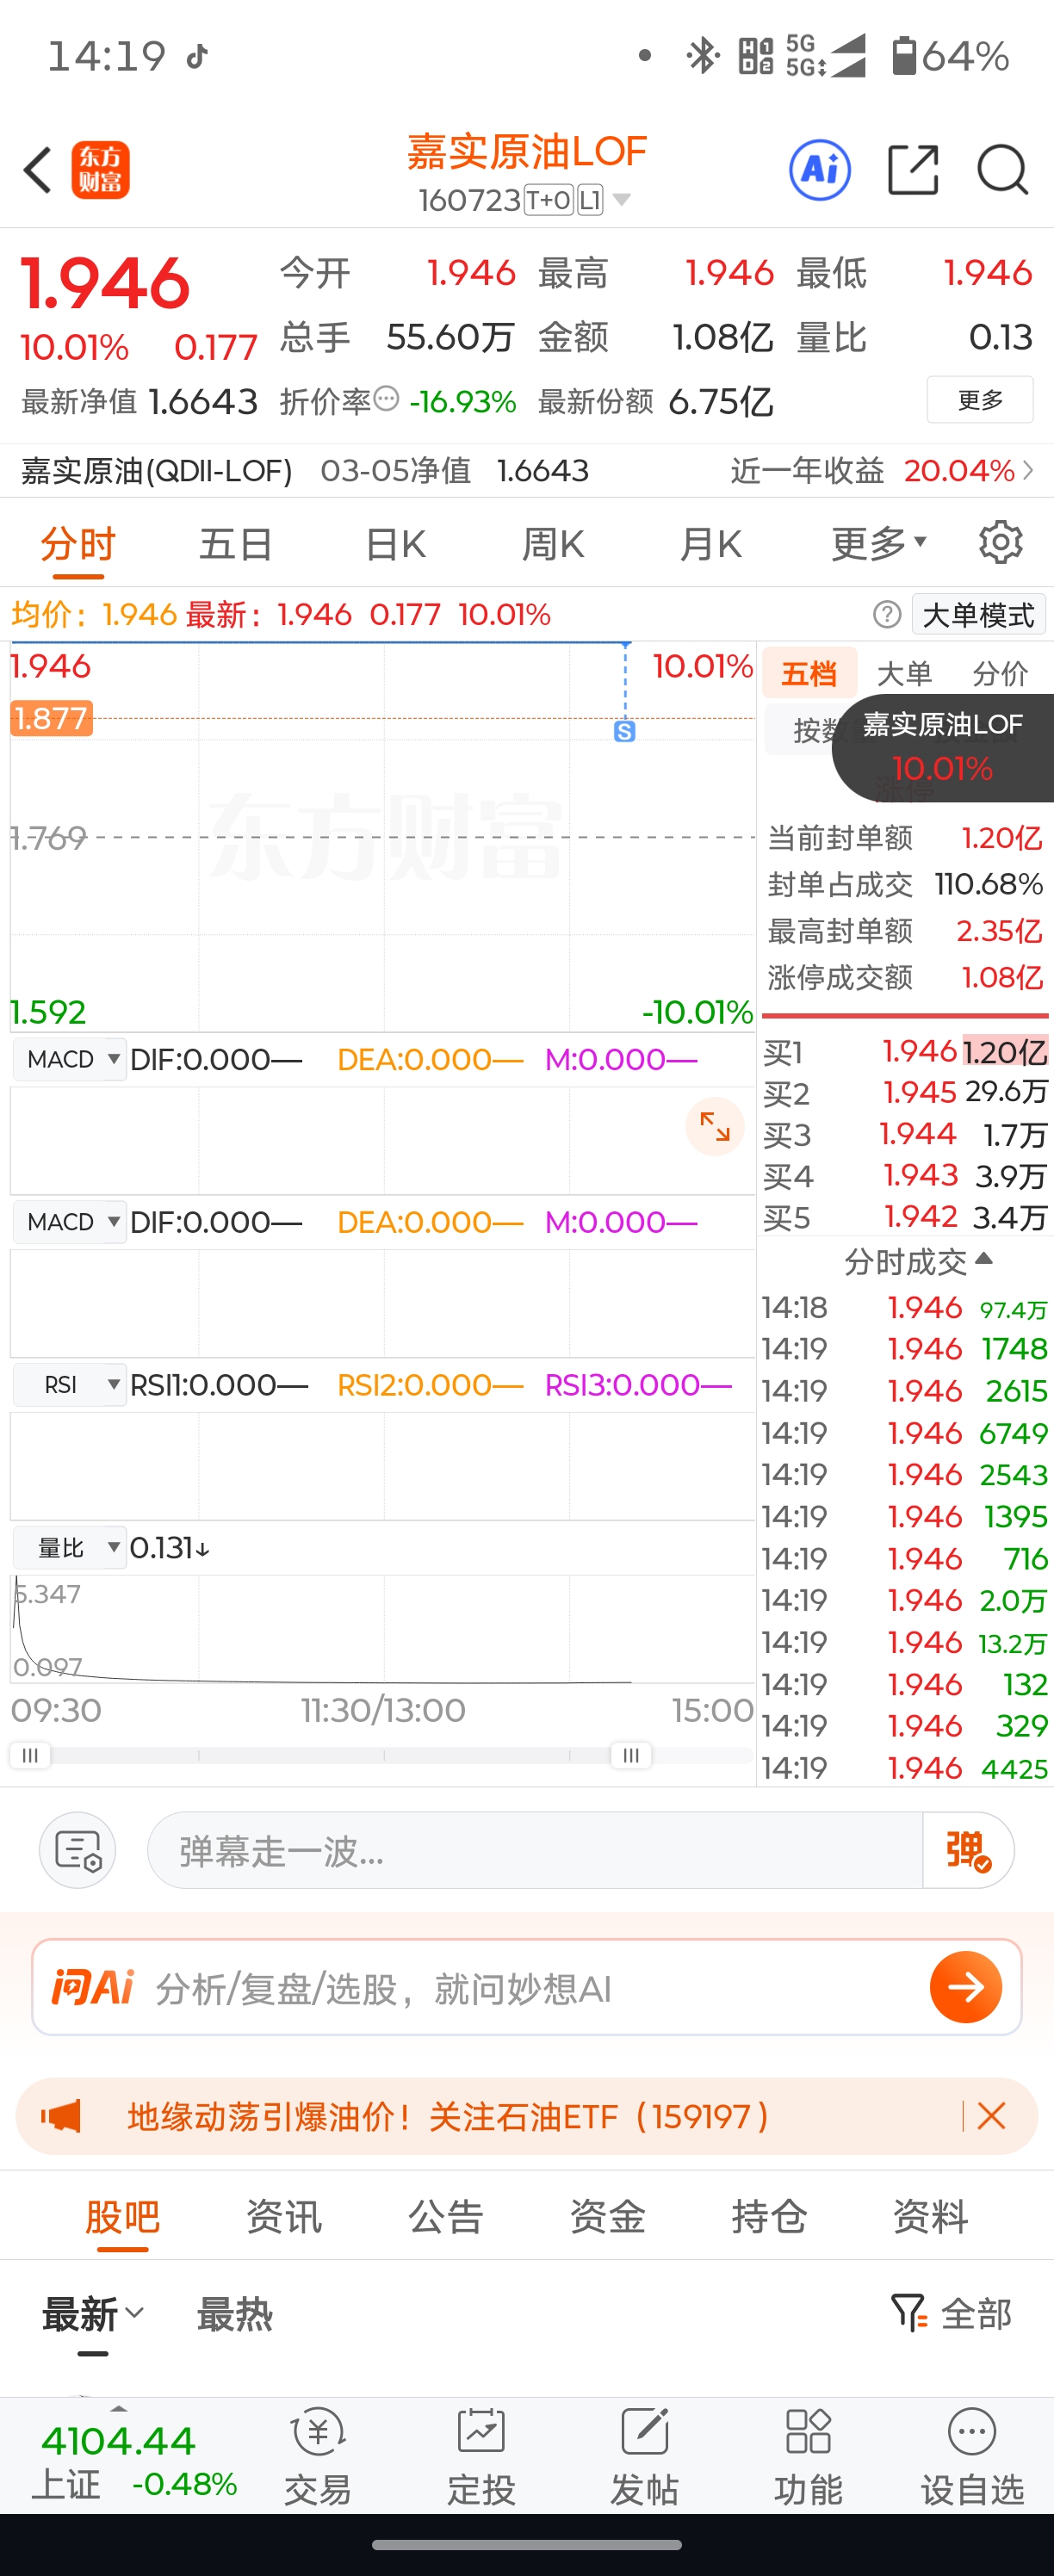
Task: Tap the megaphone announcement icon
Action: coord(60,2116)
